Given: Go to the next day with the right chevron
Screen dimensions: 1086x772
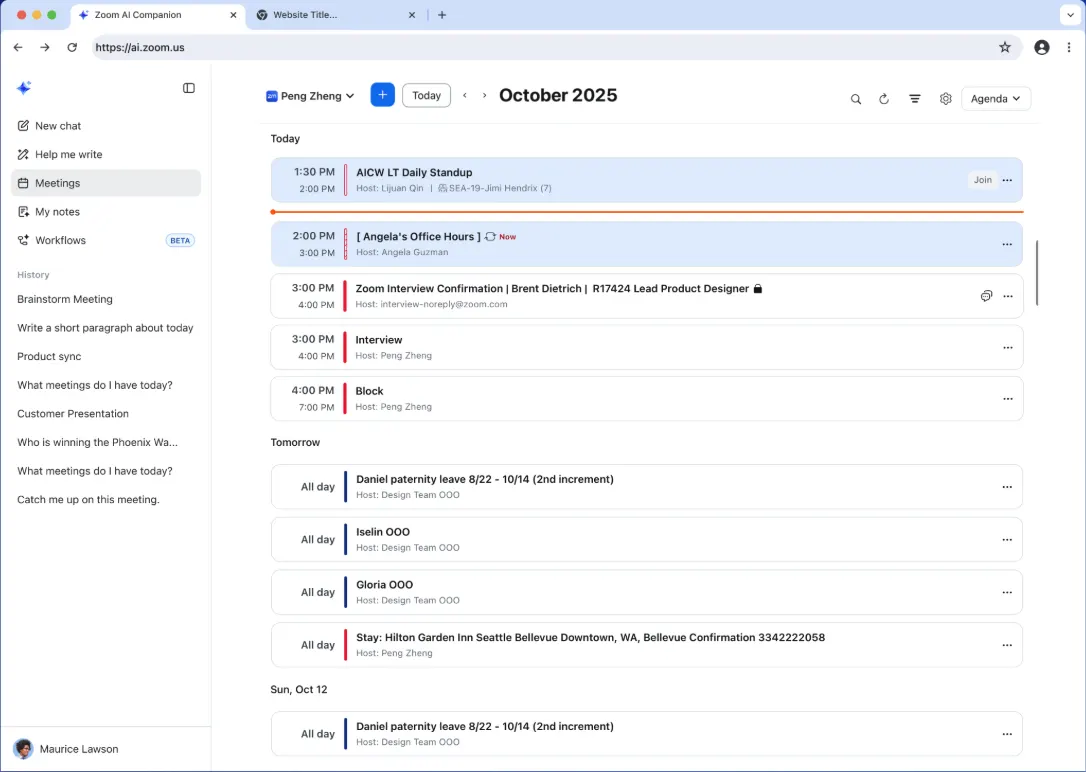Looking at the screenshot, I should tap(484, 94).
